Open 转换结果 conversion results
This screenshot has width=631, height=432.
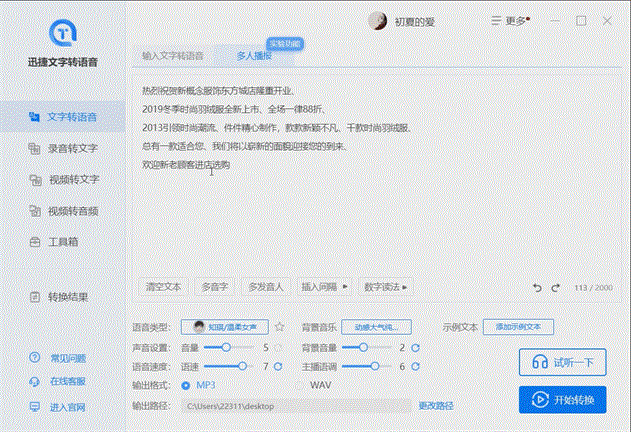click(x=70, y=297)
